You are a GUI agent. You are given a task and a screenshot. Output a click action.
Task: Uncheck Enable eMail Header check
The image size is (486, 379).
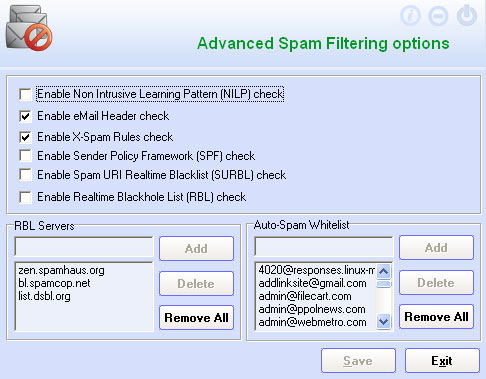(25, 116)
